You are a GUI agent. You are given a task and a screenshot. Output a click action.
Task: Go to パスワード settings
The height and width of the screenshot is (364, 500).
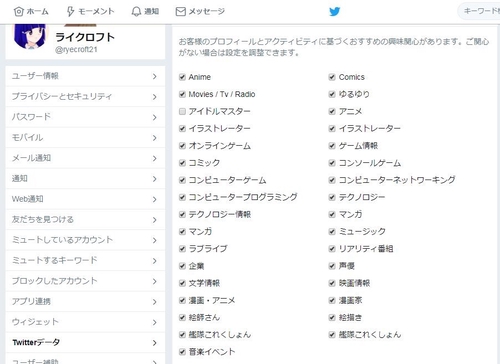point(85,117)
